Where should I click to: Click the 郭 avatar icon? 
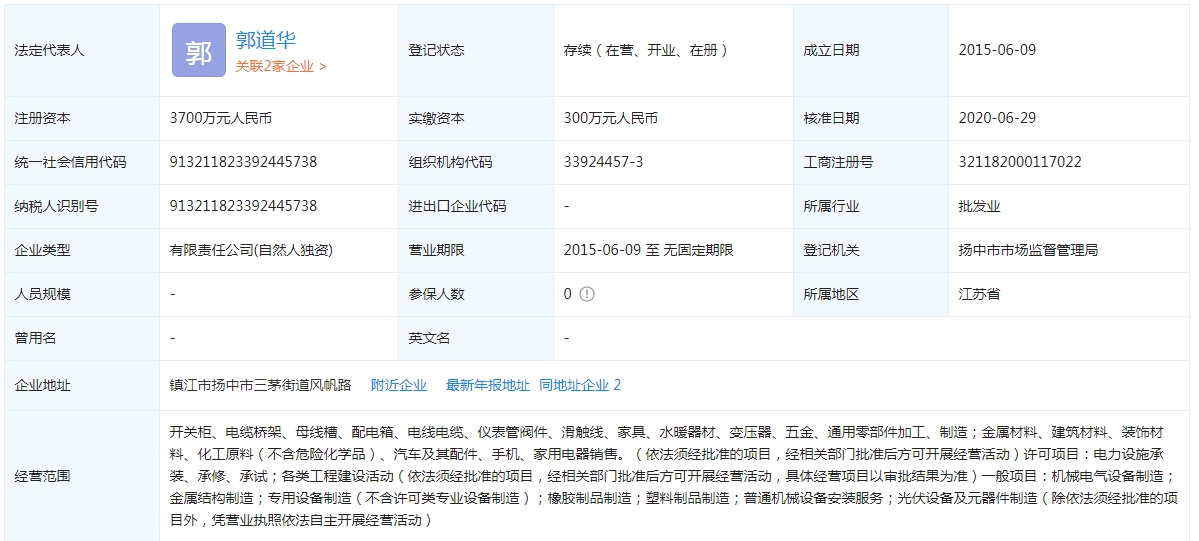pyautogui.click(x=198, y=50)
